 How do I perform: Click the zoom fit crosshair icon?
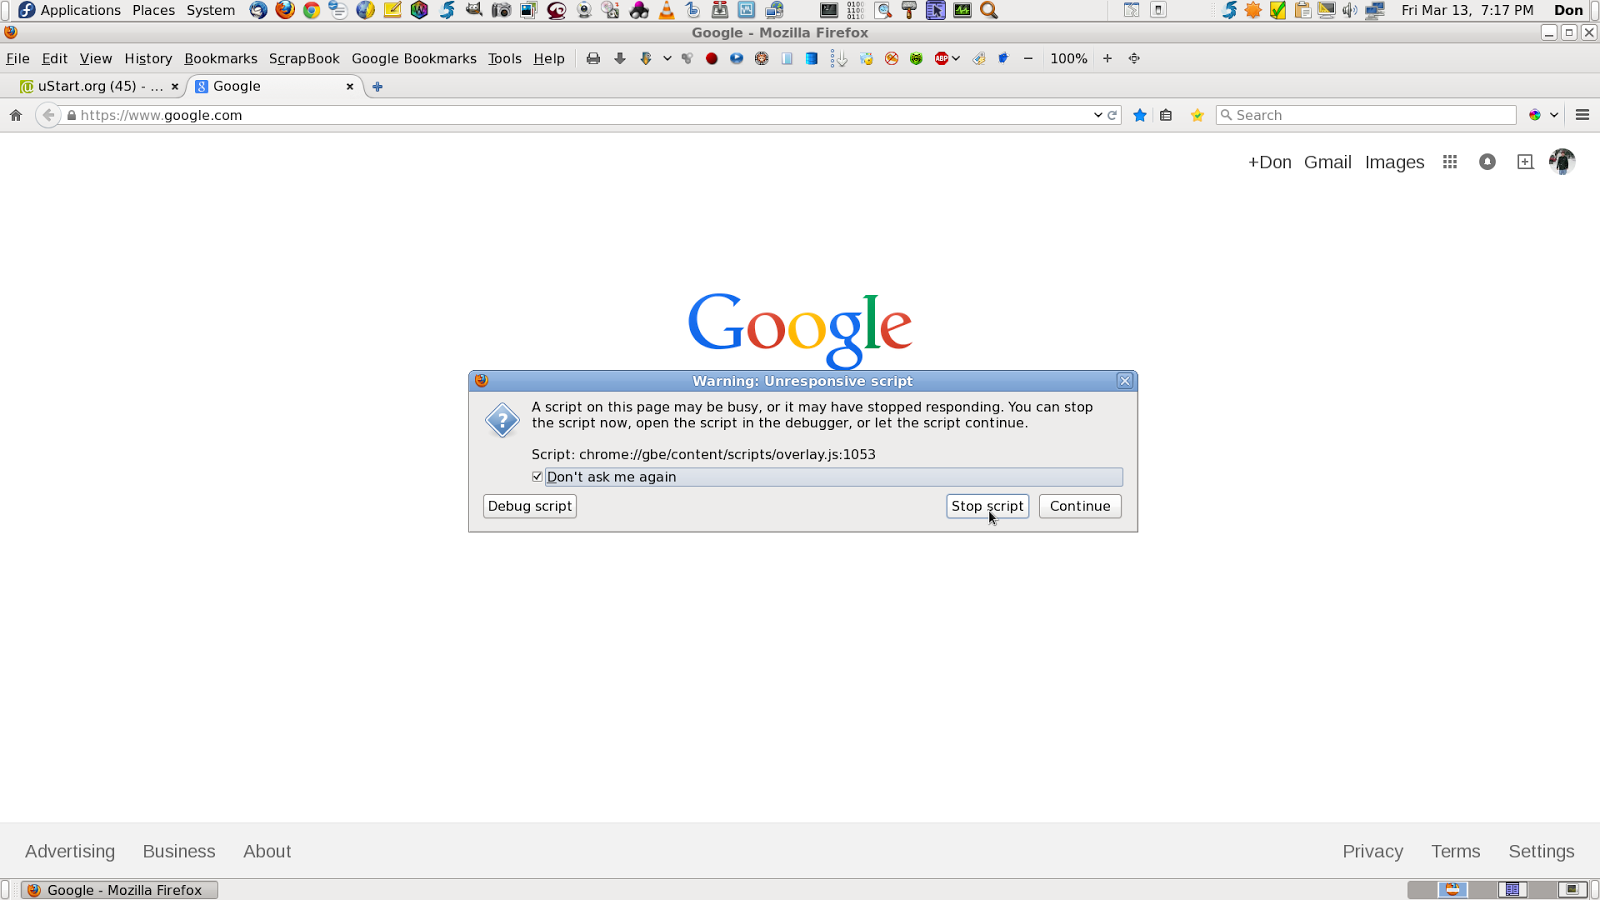point(1134,59)
